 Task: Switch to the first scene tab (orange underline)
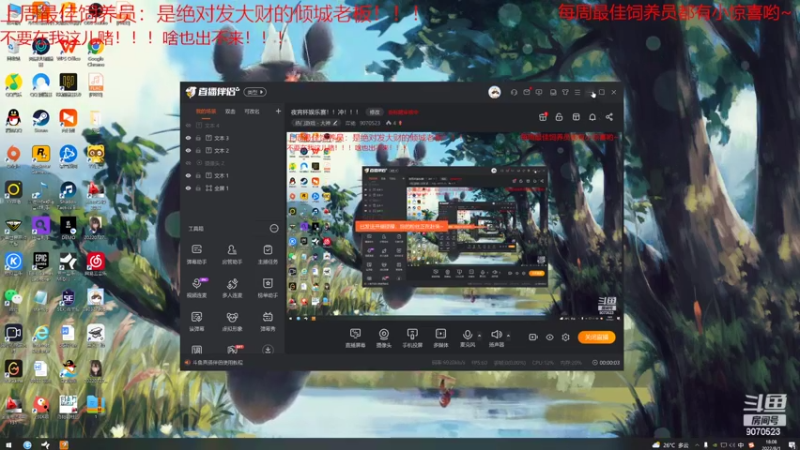pyautogui.click(x=206, y=112)
